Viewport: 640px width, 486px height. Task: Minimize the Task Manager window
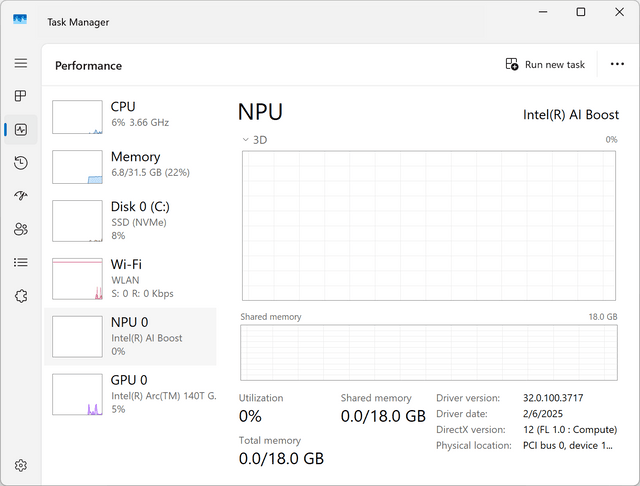542,12
